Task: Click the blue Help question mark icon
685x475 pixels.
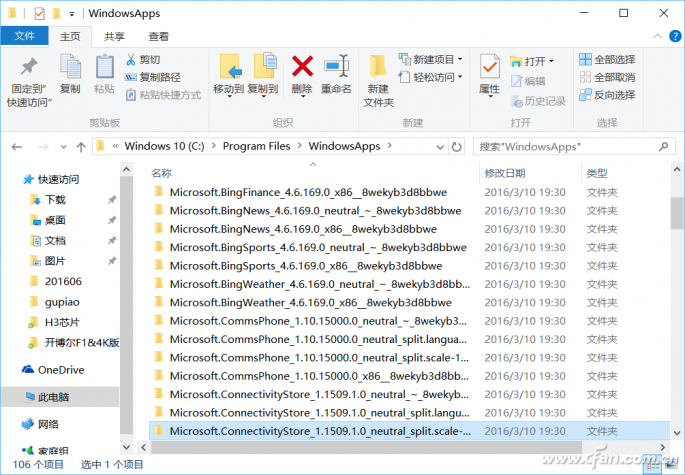Action: [675, 36]
